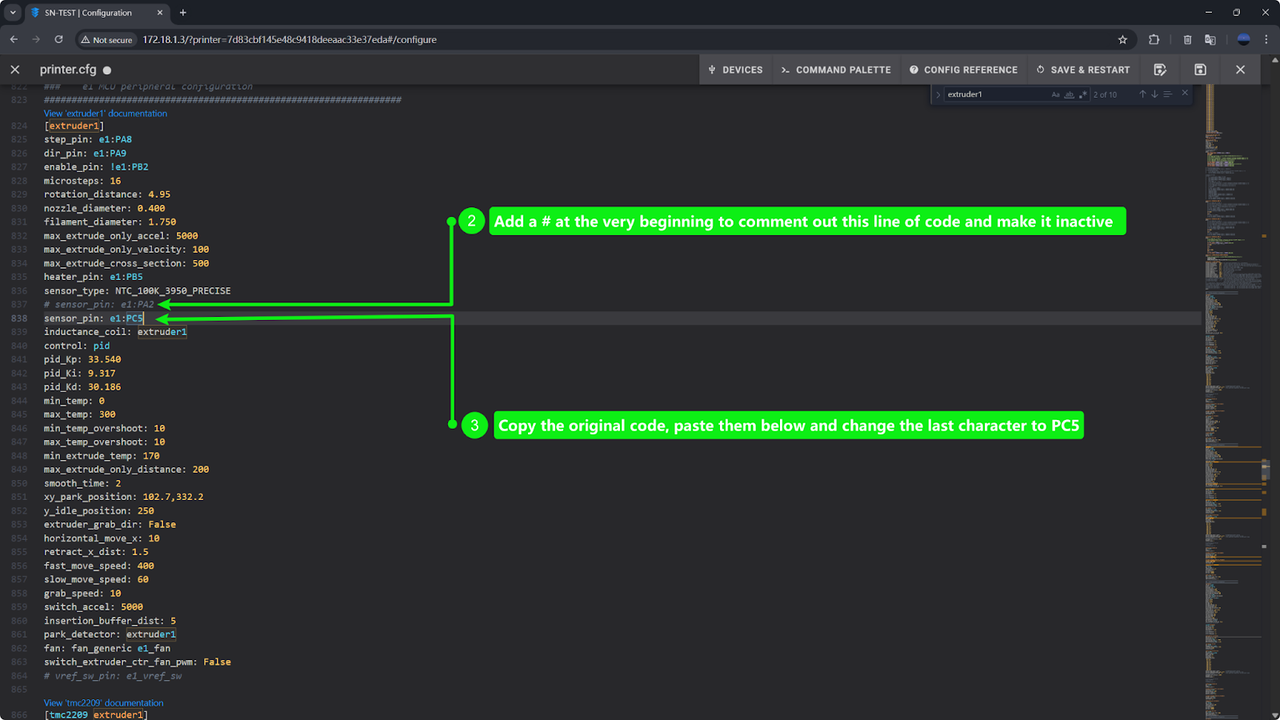The height and width of the screenshot is (720, 1280).
Task: Click the Save file floppy disk icon
Action: tap(1200, 70)
